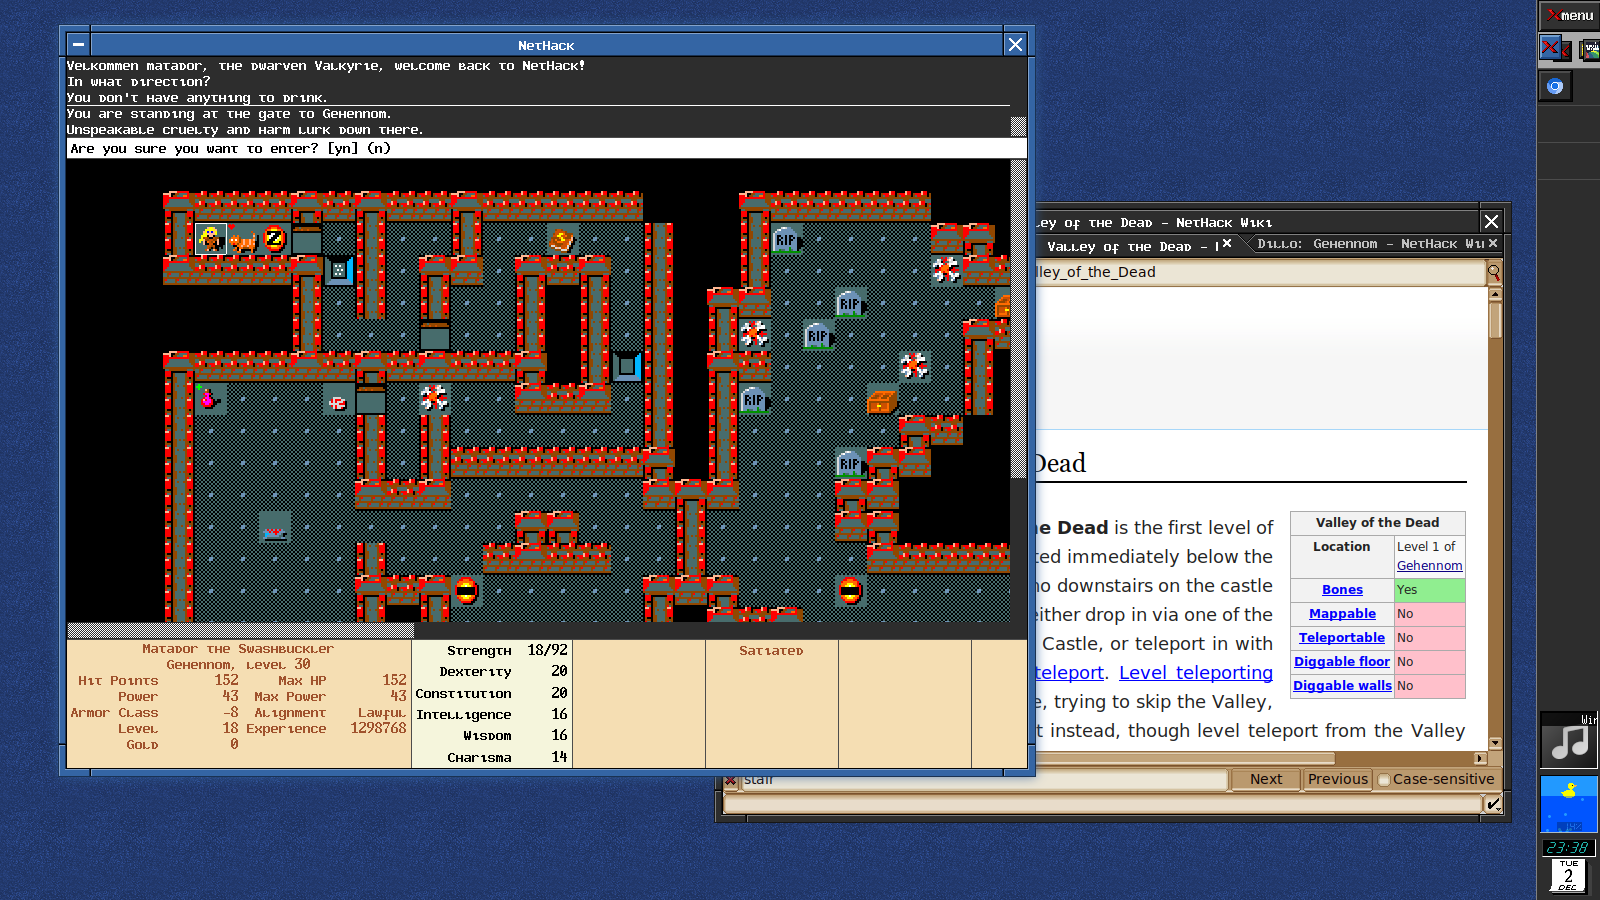Close the find bar with red X

tap(731, 780)
